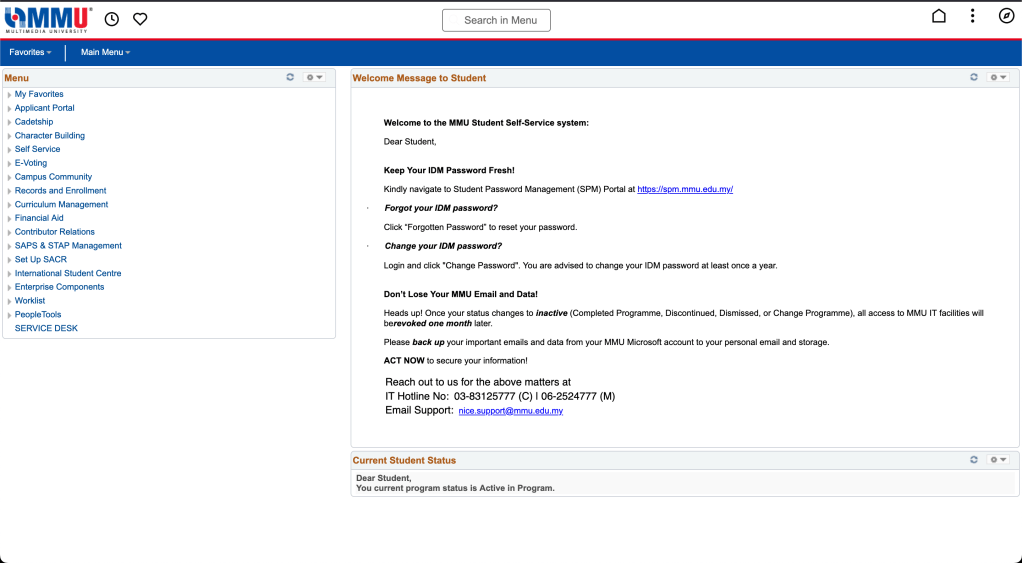The width and height of the screenshot is (1022, 563).
Task: Open the Recently Visited clock icon
Action: click(112, 19)
